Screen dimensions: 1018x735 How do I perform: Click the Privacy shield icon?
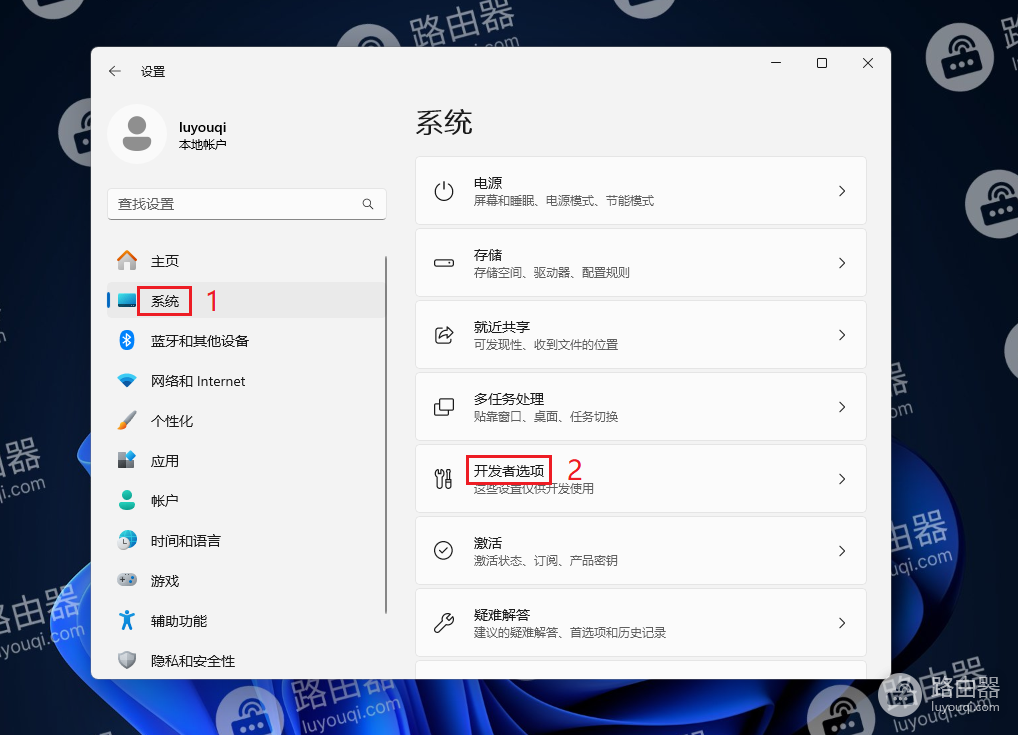click(x=127, y=660)
